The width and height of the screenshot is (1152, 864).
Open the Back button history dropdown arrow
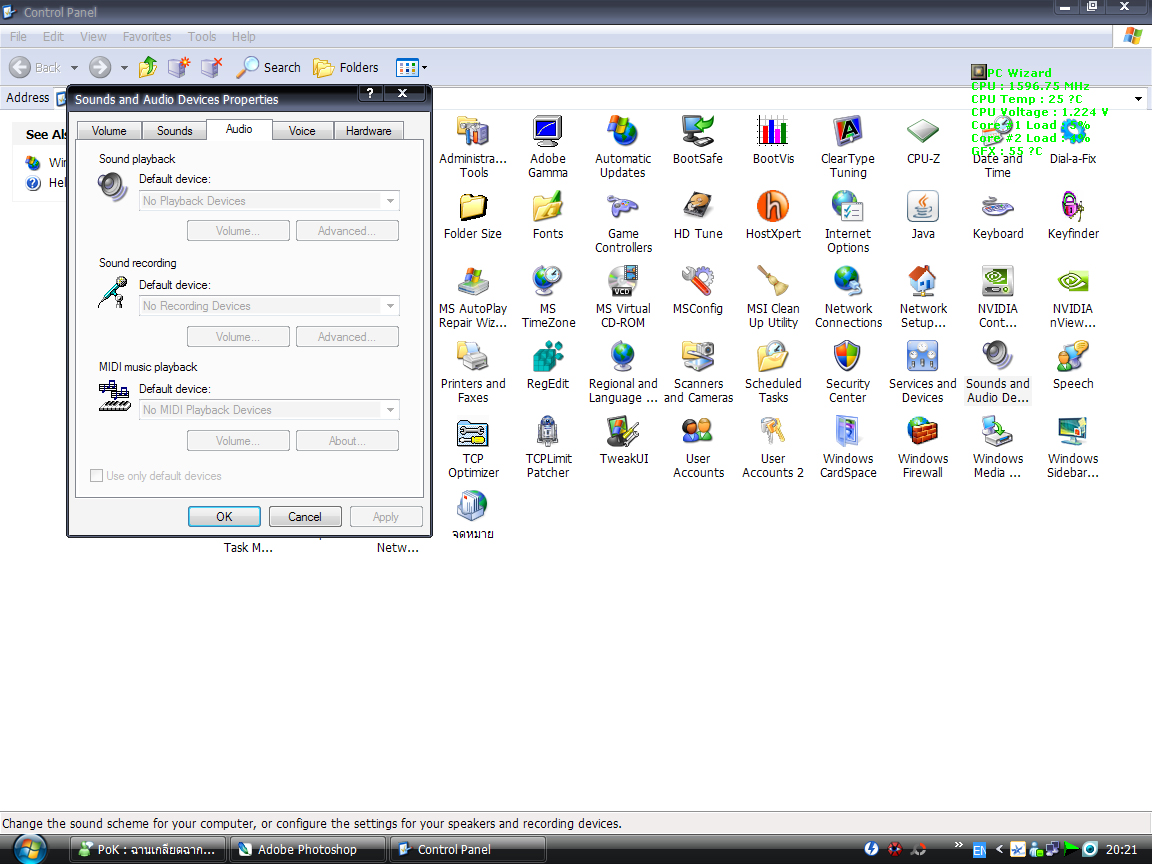74,68
